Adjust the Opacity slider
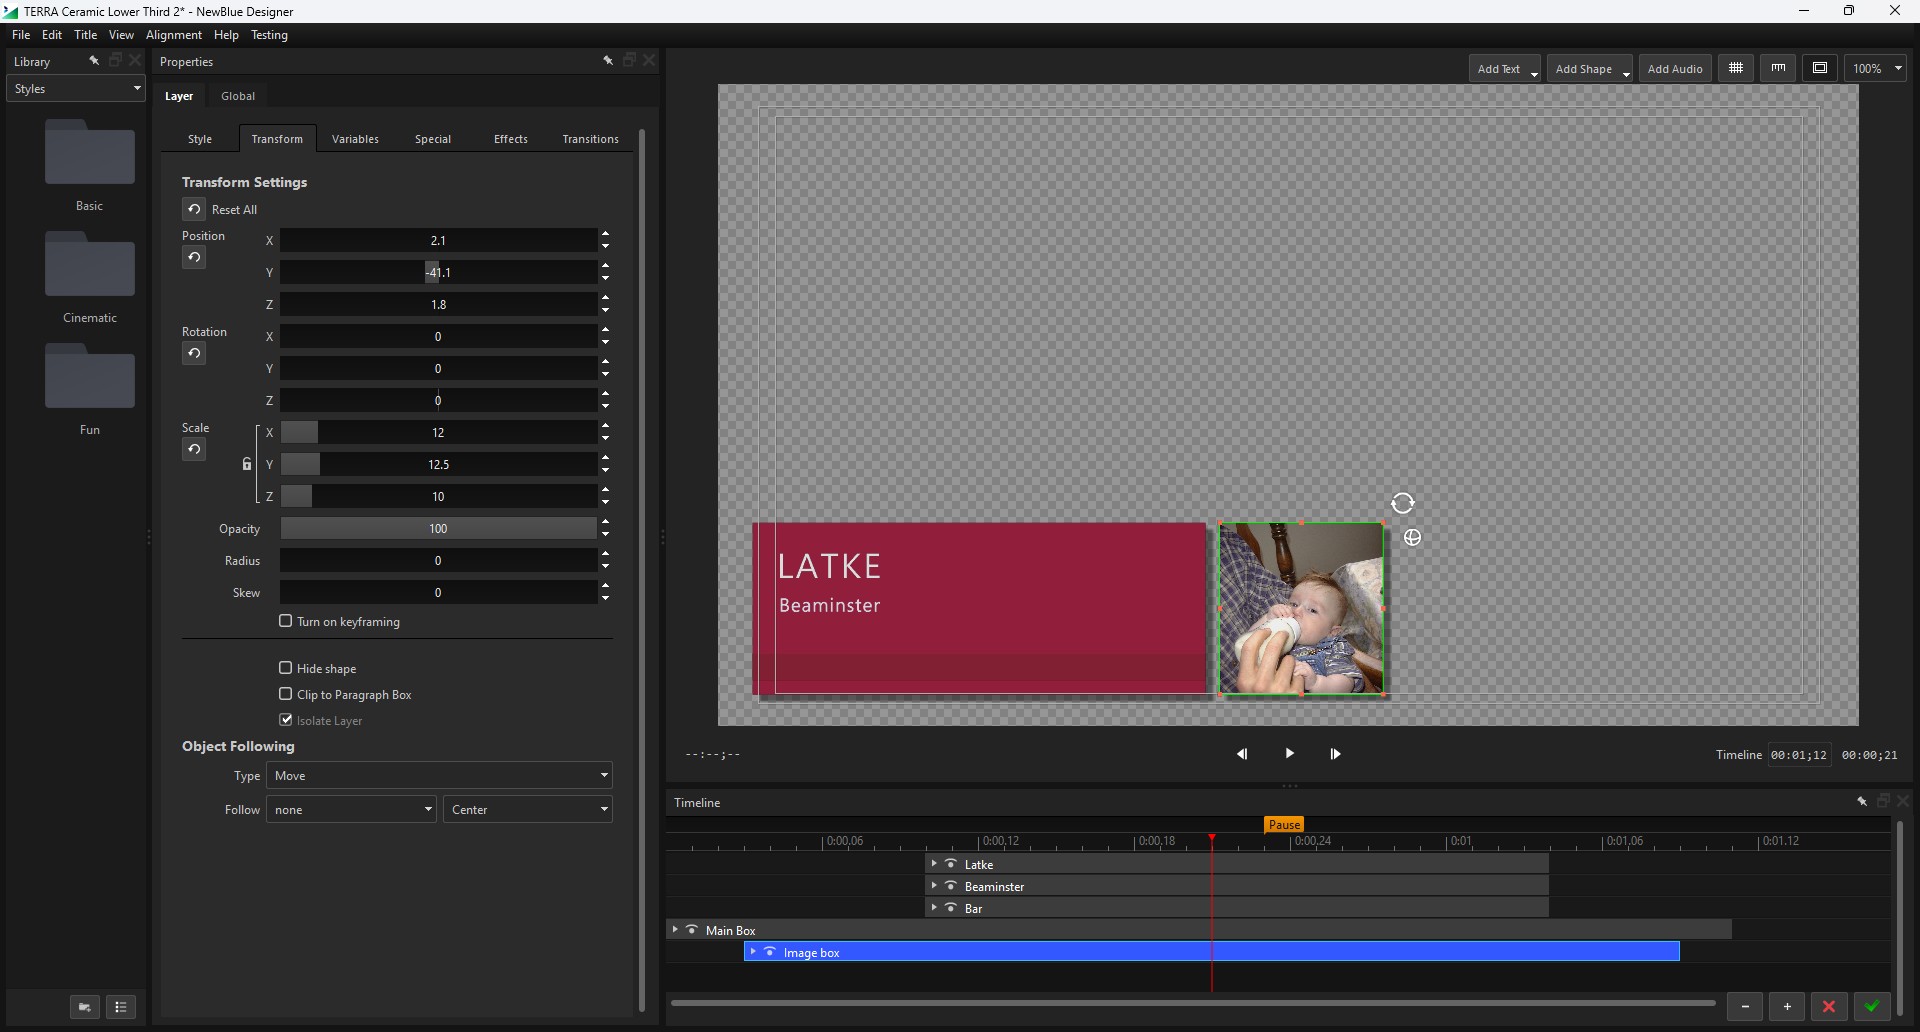 [x=439, y=529]
